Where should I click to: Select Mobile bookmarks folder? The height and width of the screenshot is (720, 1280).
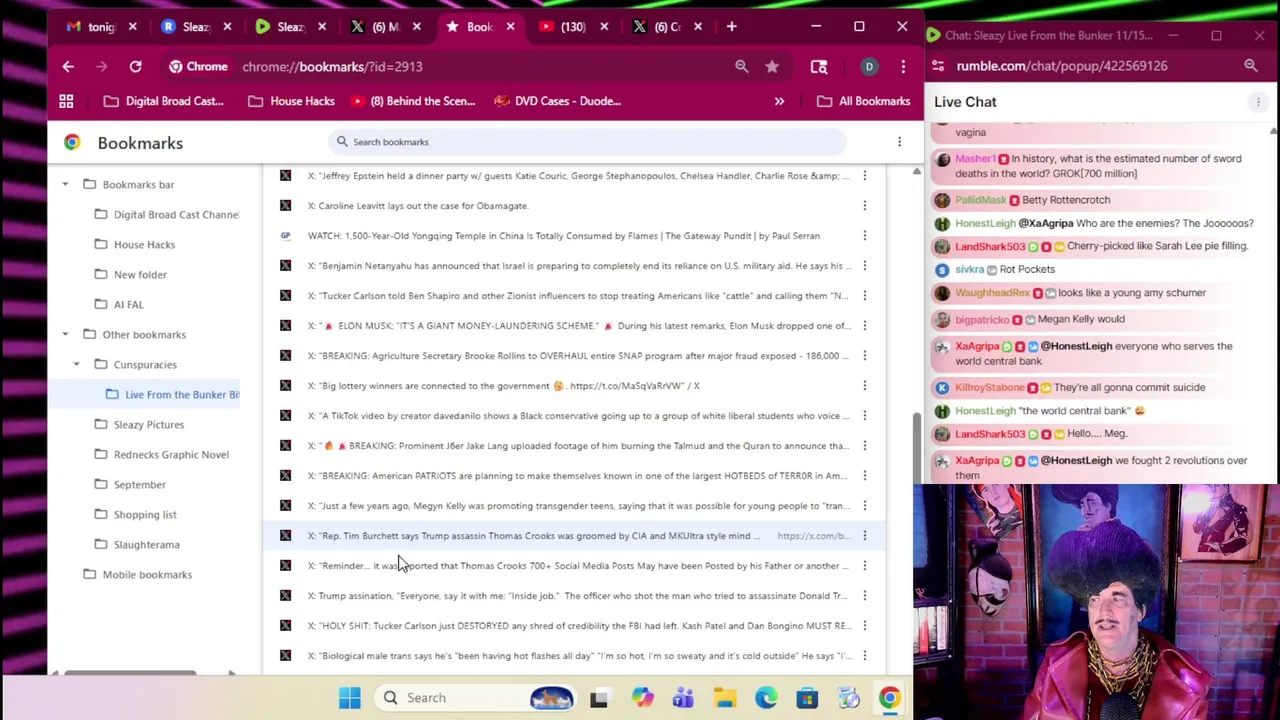pos(137,574)
